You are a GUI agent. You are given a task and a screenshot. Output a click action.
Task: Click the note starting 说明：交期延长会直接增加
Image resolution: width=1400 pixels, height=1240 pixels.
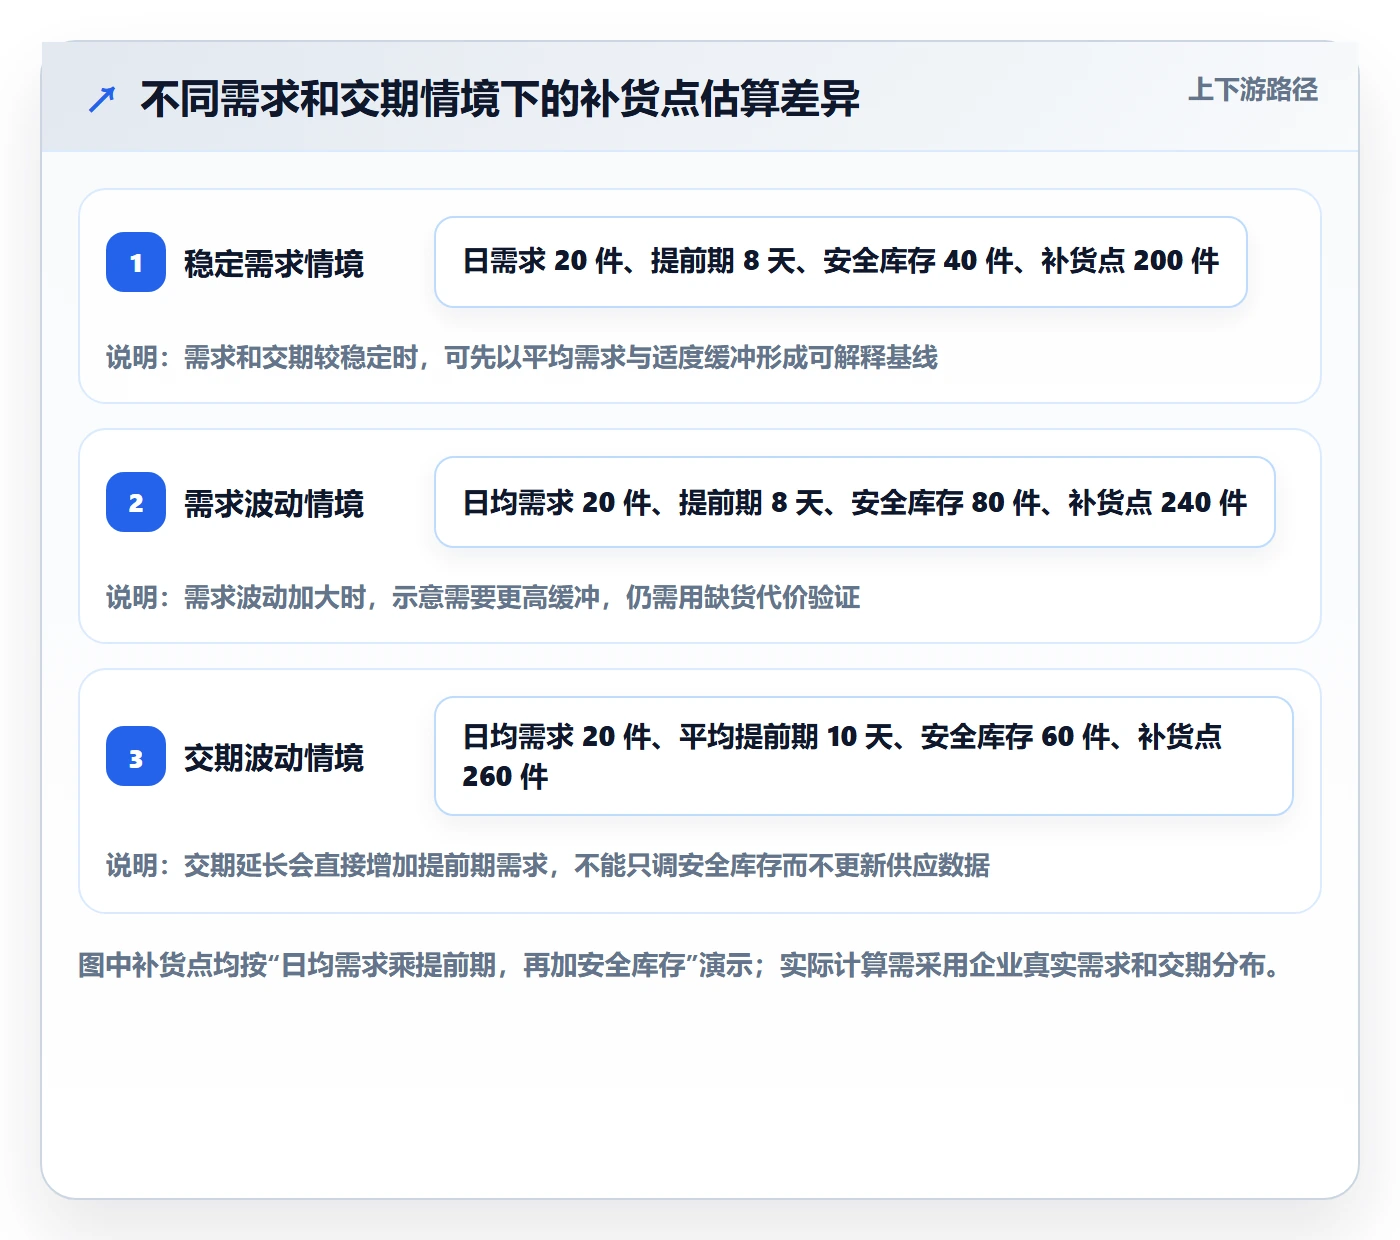coord(548,865)
